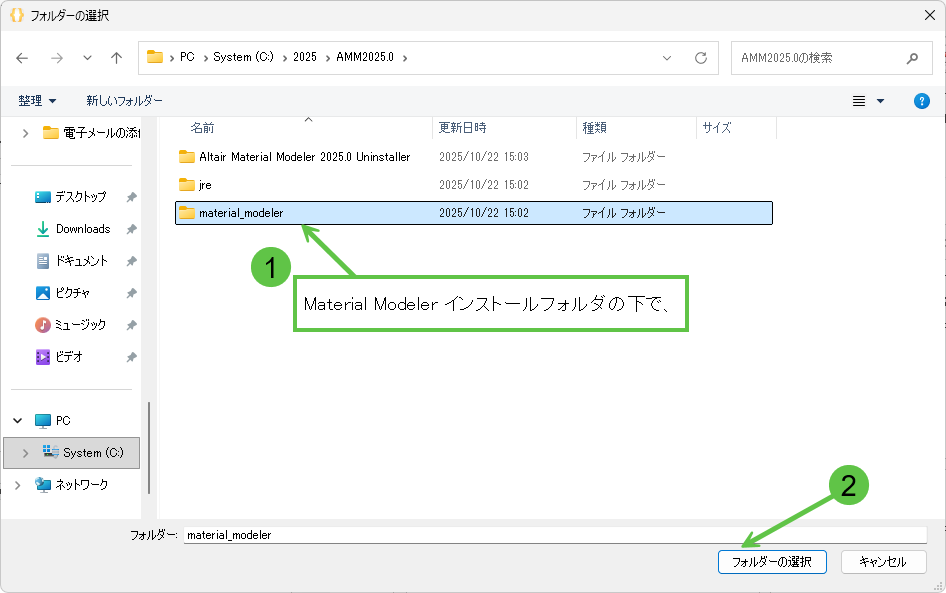Open ミュージック in quick access
Image resolution: width=946 pixels, height=593 pixels.
pyautogui.click(x=80, y=325)
